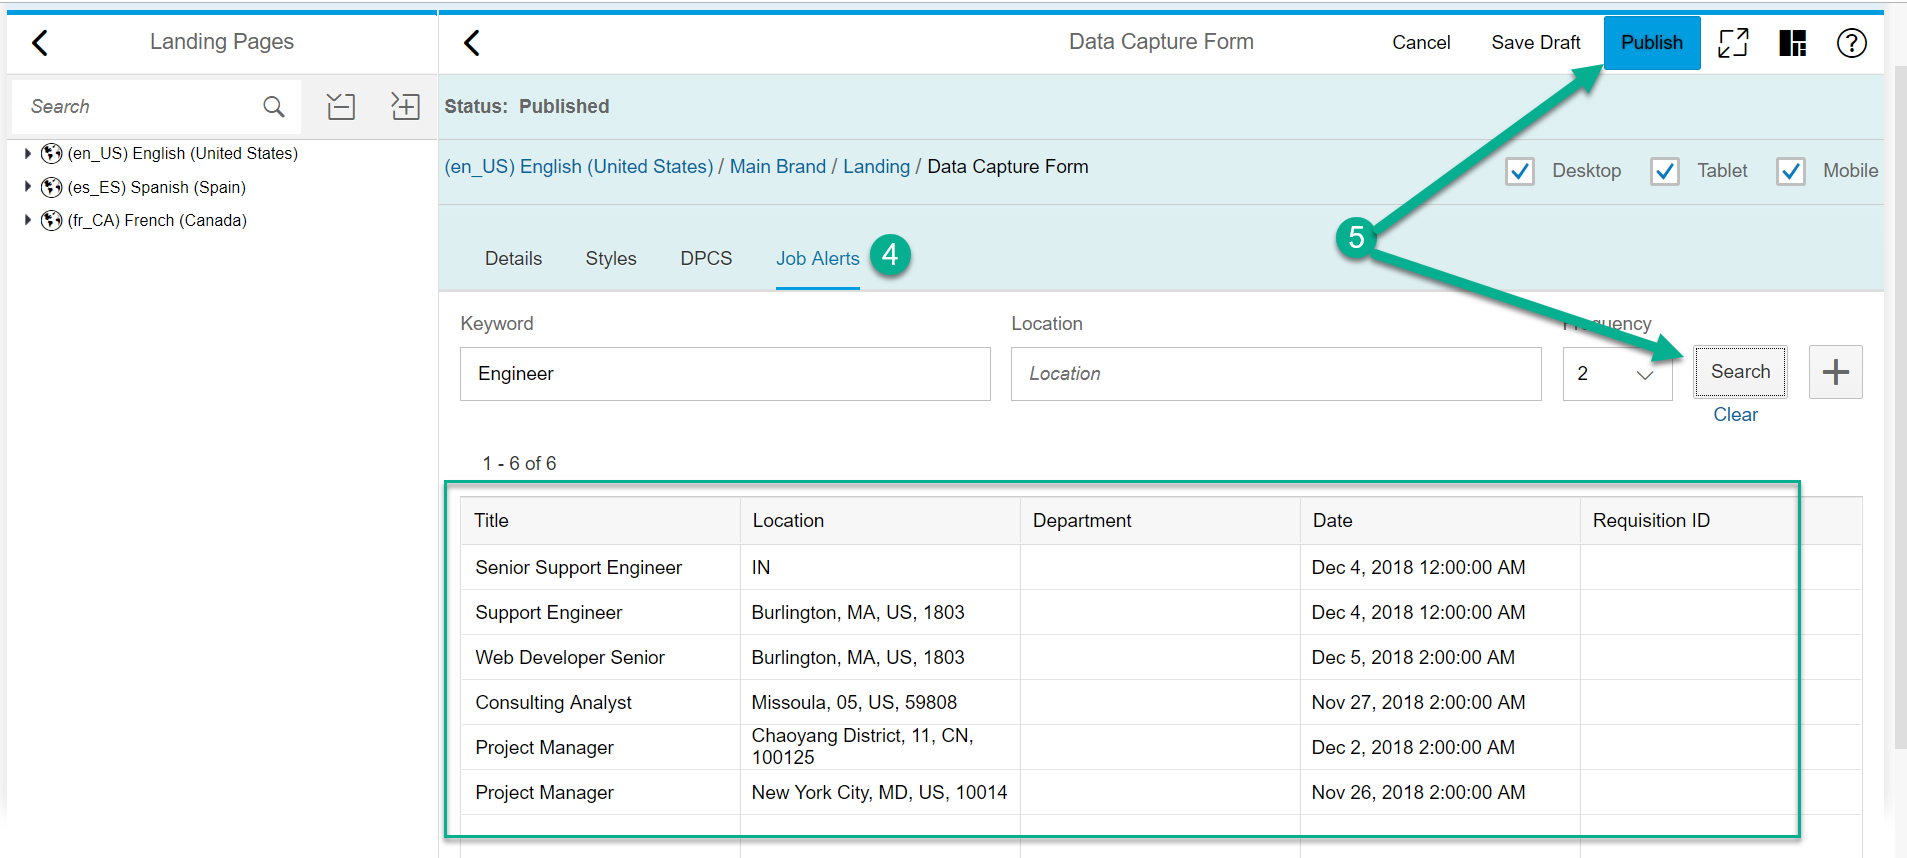This screenshot has height=858, width=1907.
Task: Click the collapse-all icon in Landing Pages
Action: pyautogui.click(x=341, y=106)
